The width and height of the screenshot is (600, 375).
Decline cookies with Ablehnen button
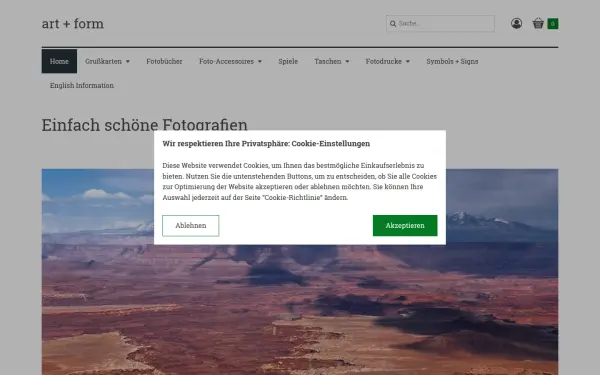[x=191, y=225]
